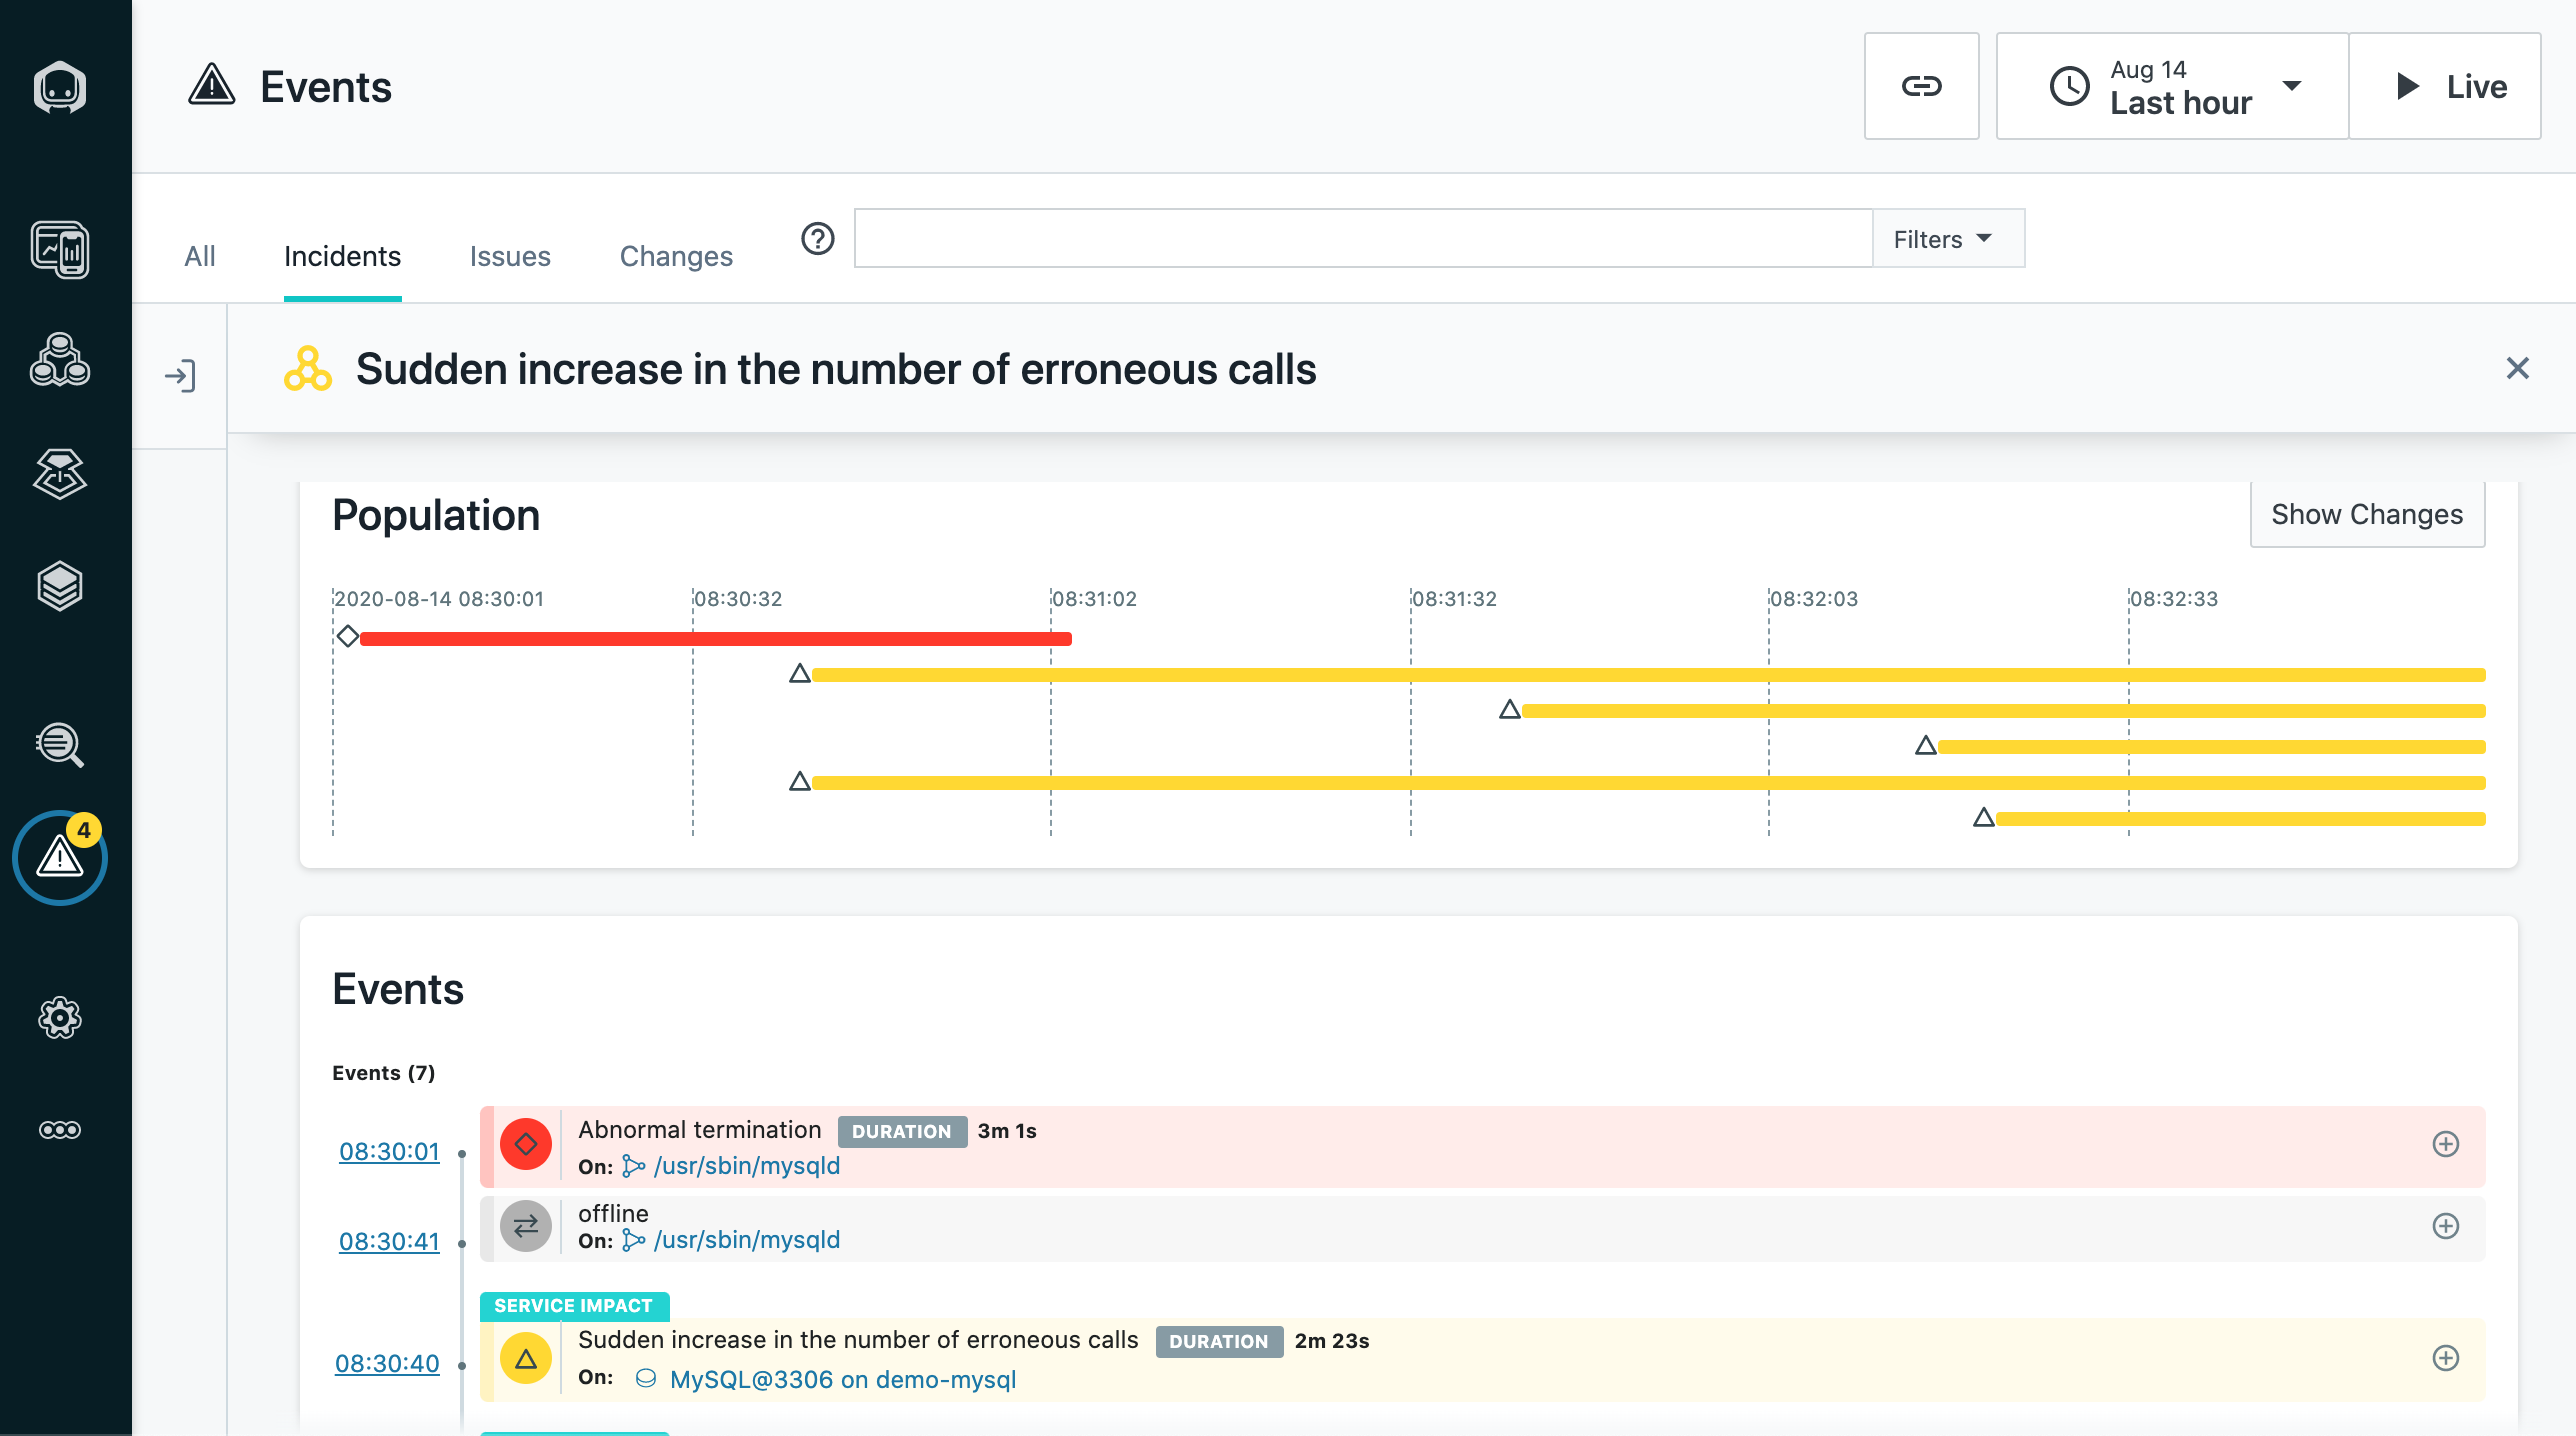Open the applications cluster sidebar icon
The width and height of the screenshot is (2576, 1436).
tap(60, 360)
